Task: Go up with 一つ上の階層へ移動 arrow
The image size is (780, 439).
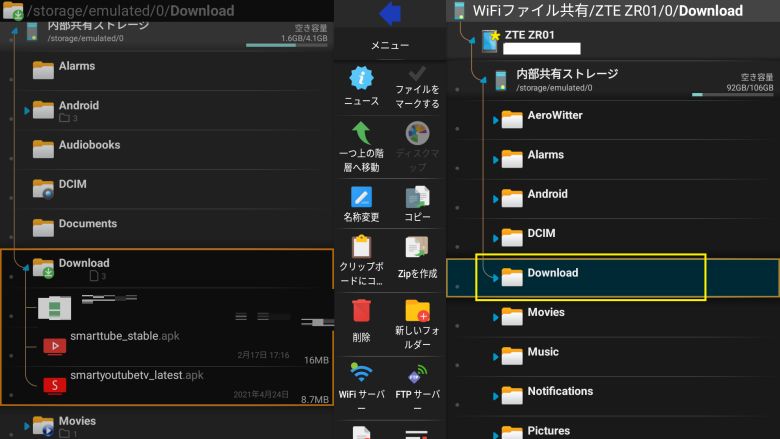Action: click(362, 133)
